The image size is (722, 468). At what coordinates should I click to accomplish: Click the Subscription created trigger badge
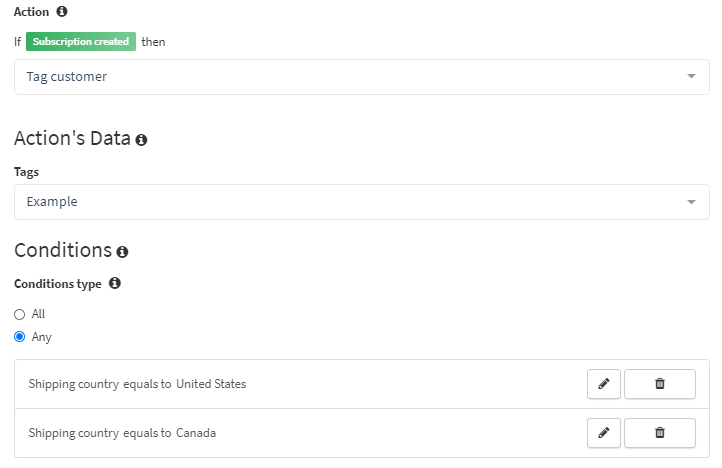pyautogui.click(x=81, y=41)
